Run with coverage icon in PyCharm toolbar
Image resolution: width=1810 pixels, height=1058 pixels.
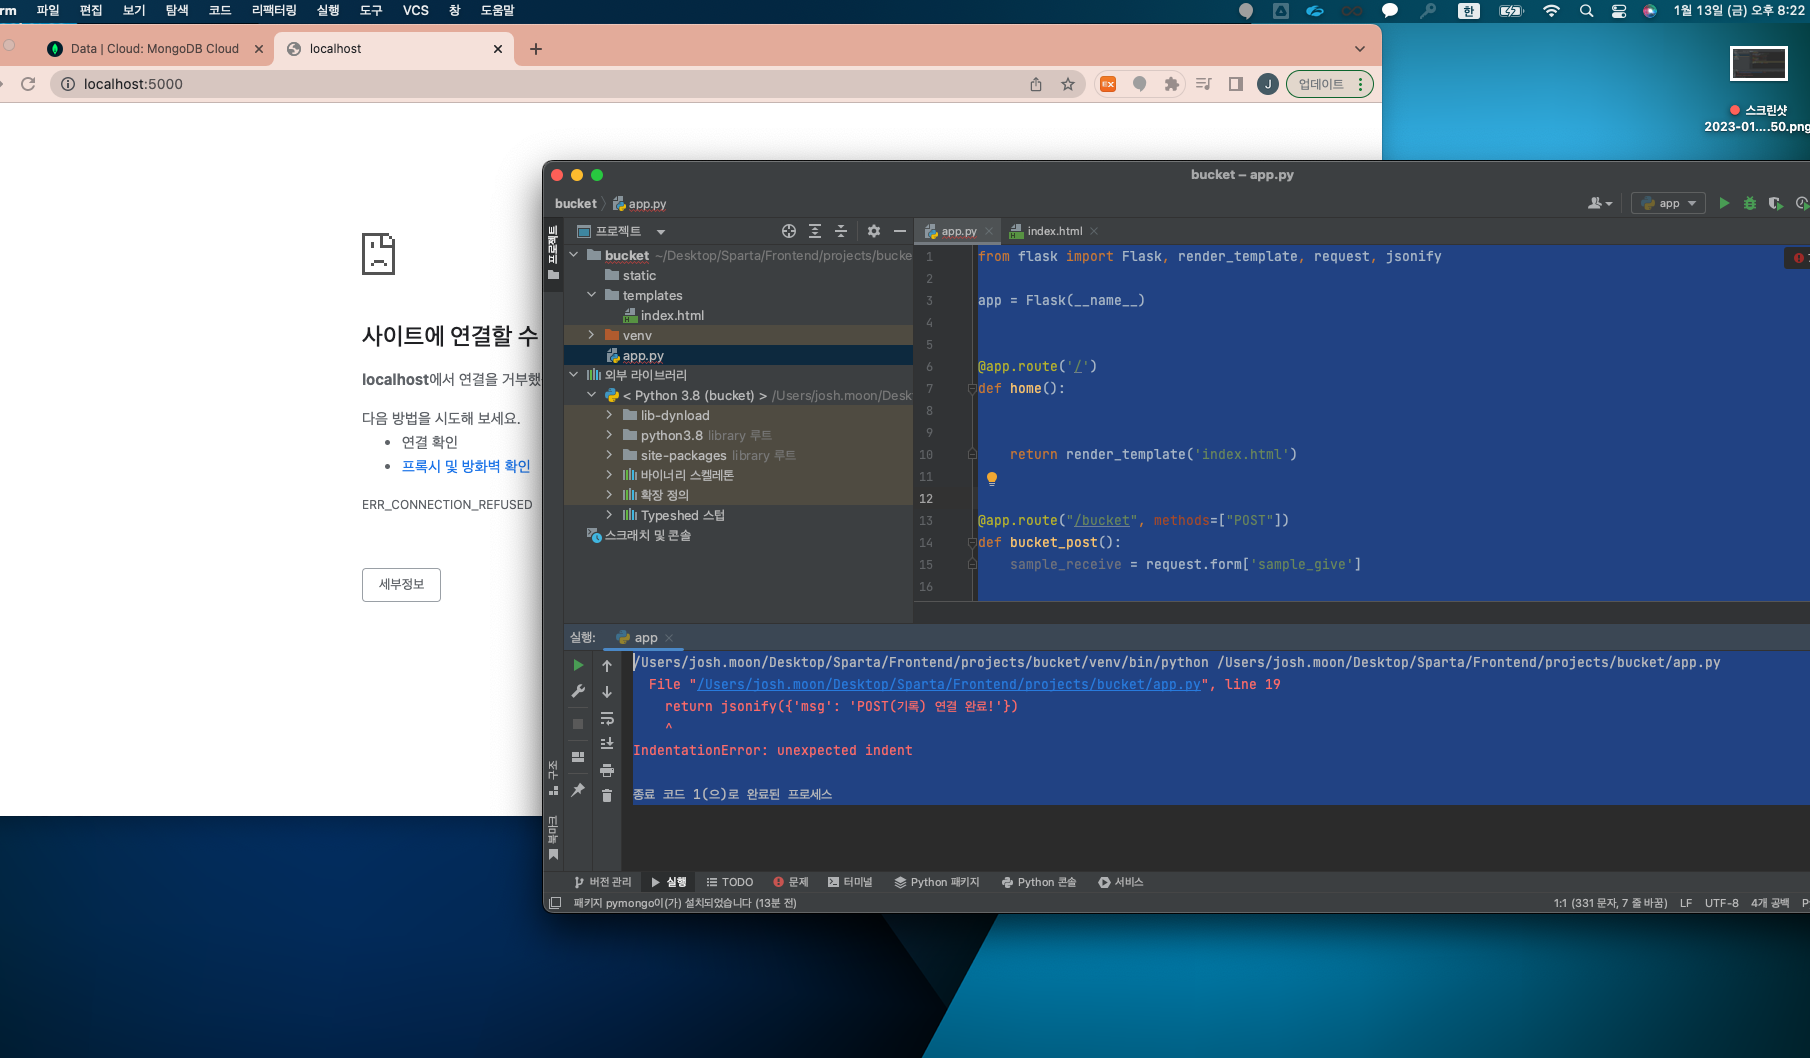coord(1775,203)
